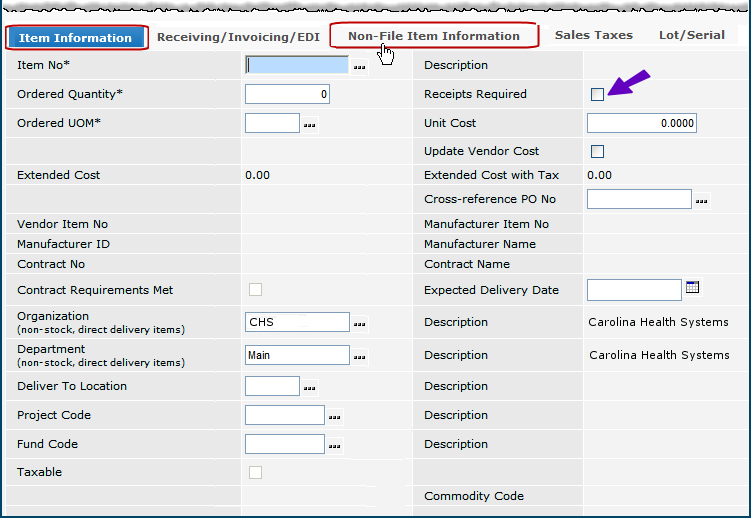Open the Cross-reference PO No lookup icon

point(701,201)
